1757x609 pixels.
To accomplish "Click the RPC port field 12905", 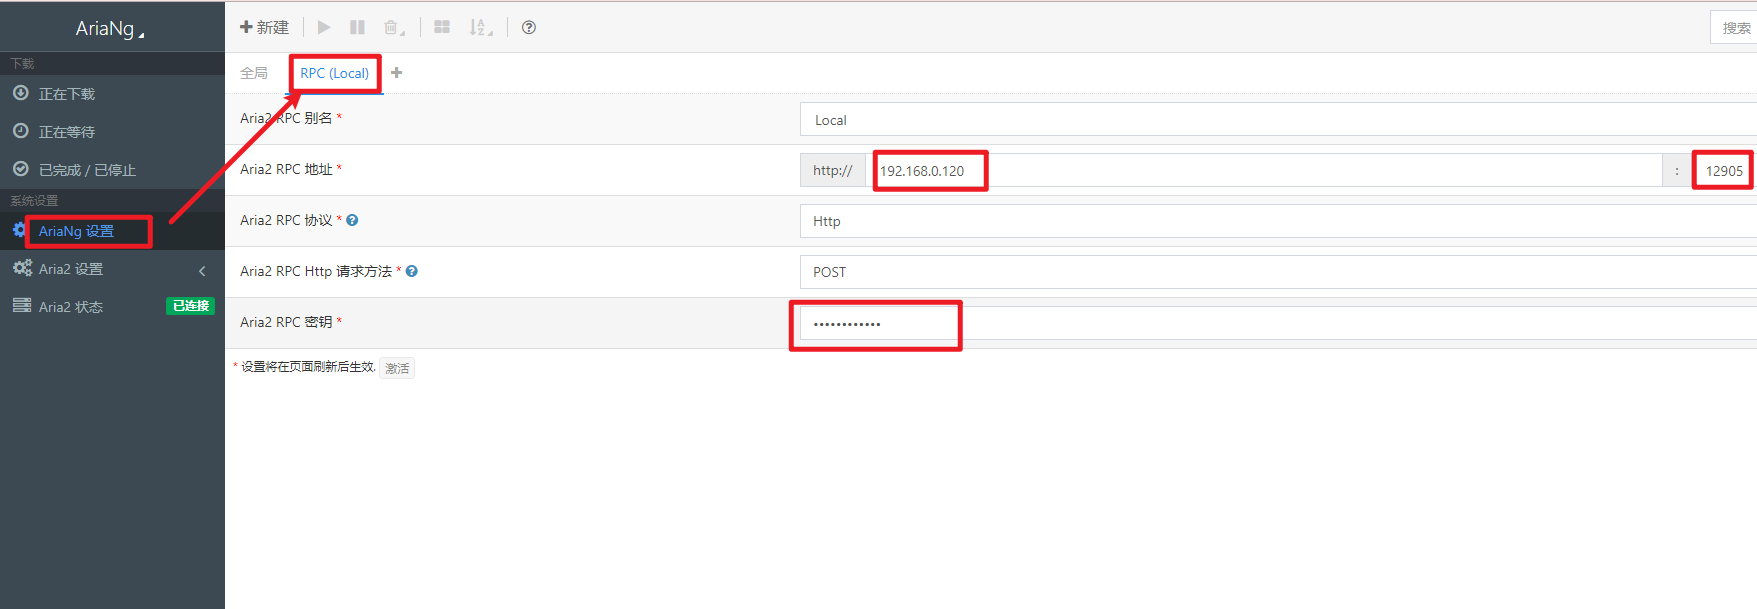I will click(1724, 170).
